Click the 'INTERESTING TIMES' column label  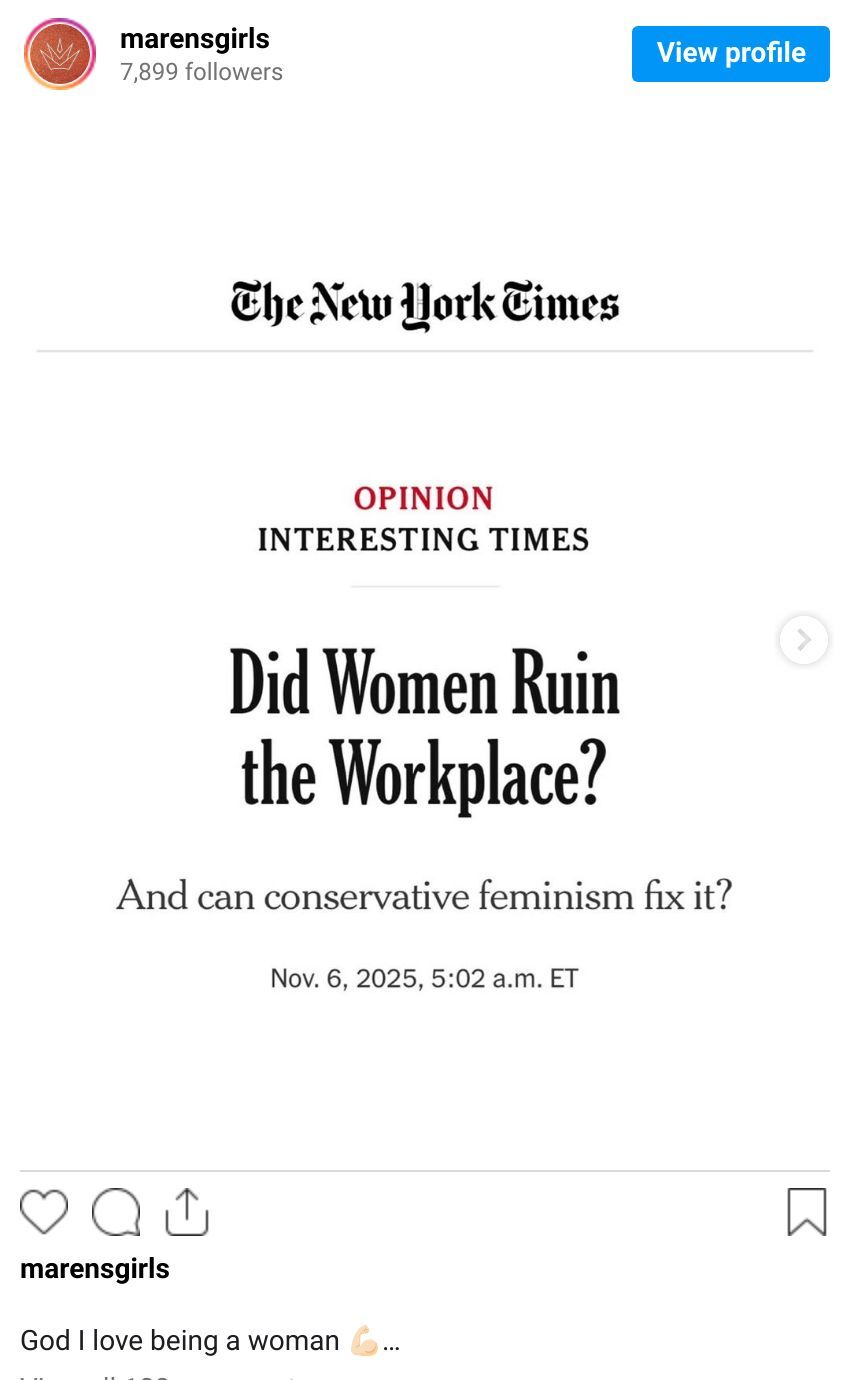point(424,540)
